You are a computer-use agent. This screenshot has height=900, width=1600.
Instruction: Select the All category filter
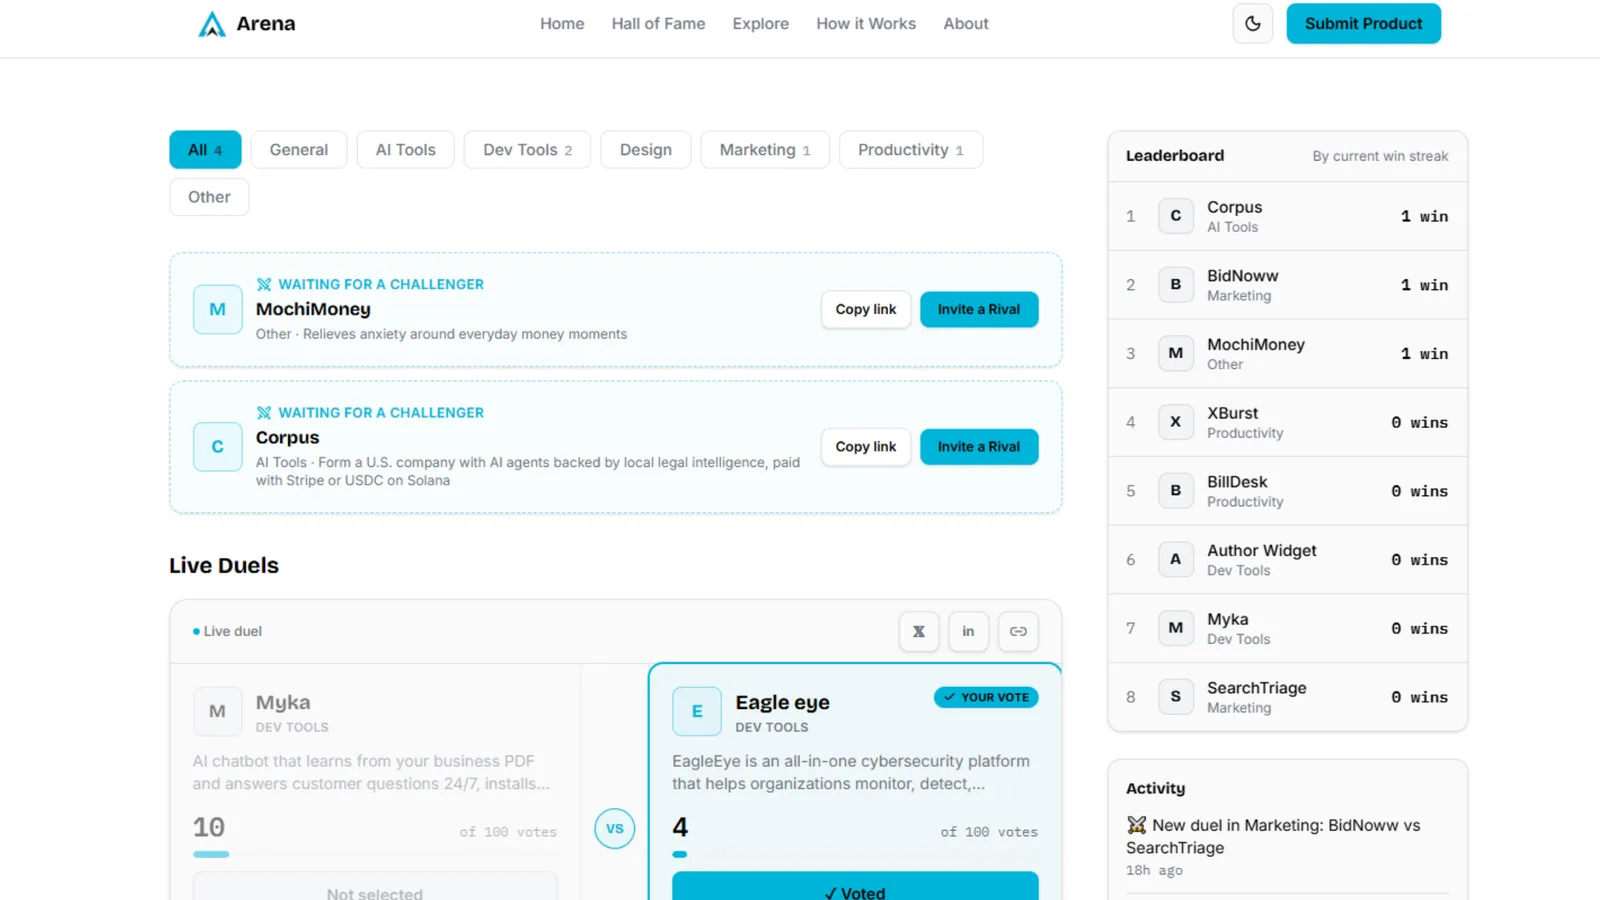205,150
